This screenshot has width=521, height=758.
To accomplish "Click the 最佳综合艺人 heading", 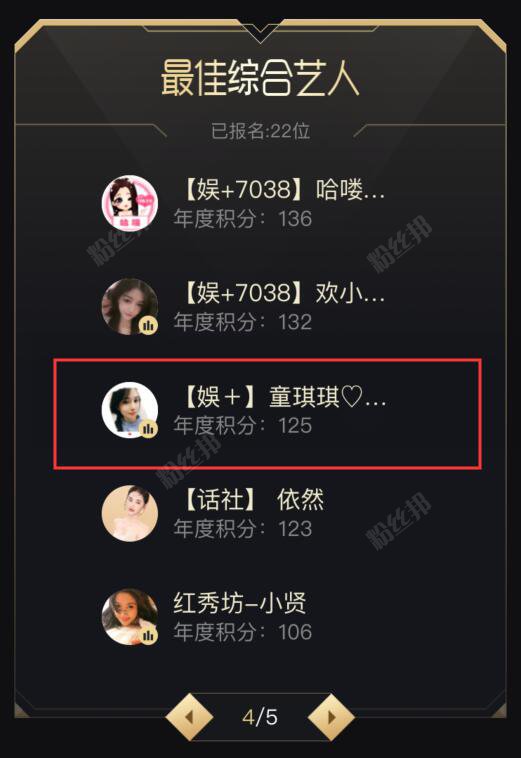I will [x=260, y=78].
